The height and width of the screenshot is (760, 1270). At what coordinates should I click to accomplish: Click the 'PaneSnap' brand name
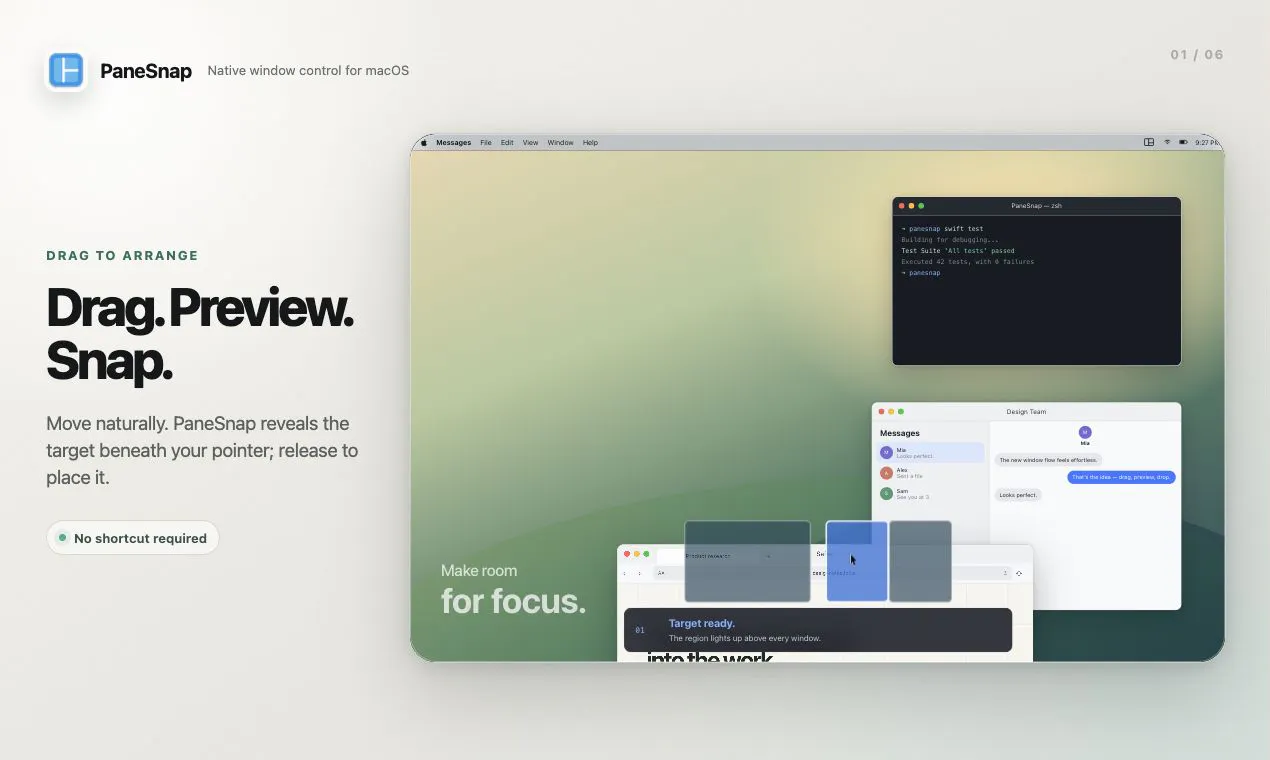(146, 71)
